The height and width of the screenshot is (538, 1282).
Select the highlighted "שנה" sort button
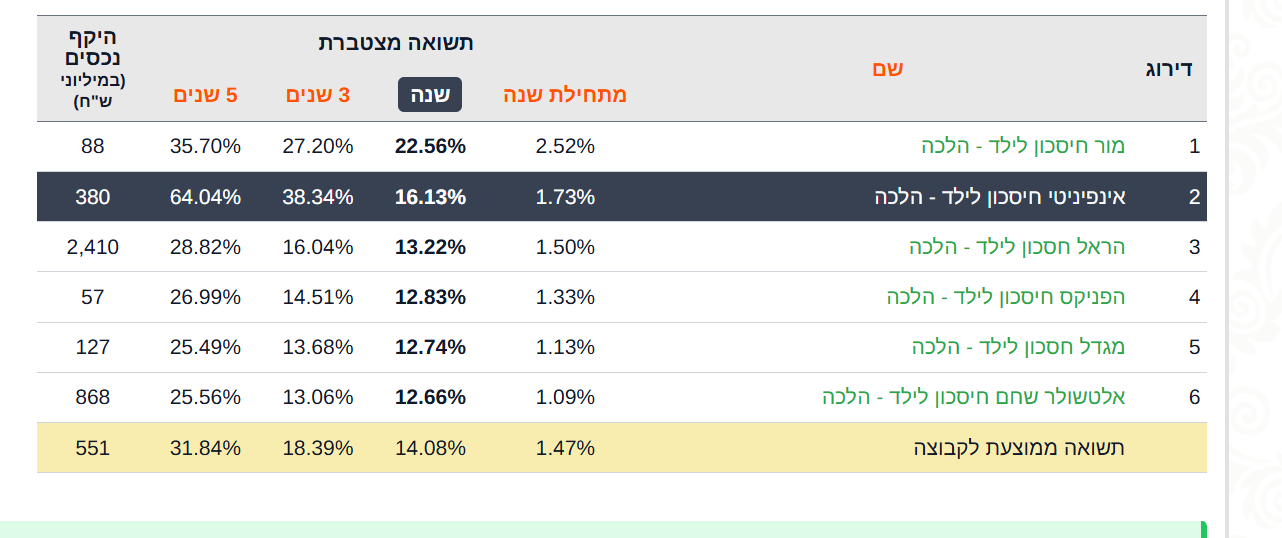click(430, 95)
